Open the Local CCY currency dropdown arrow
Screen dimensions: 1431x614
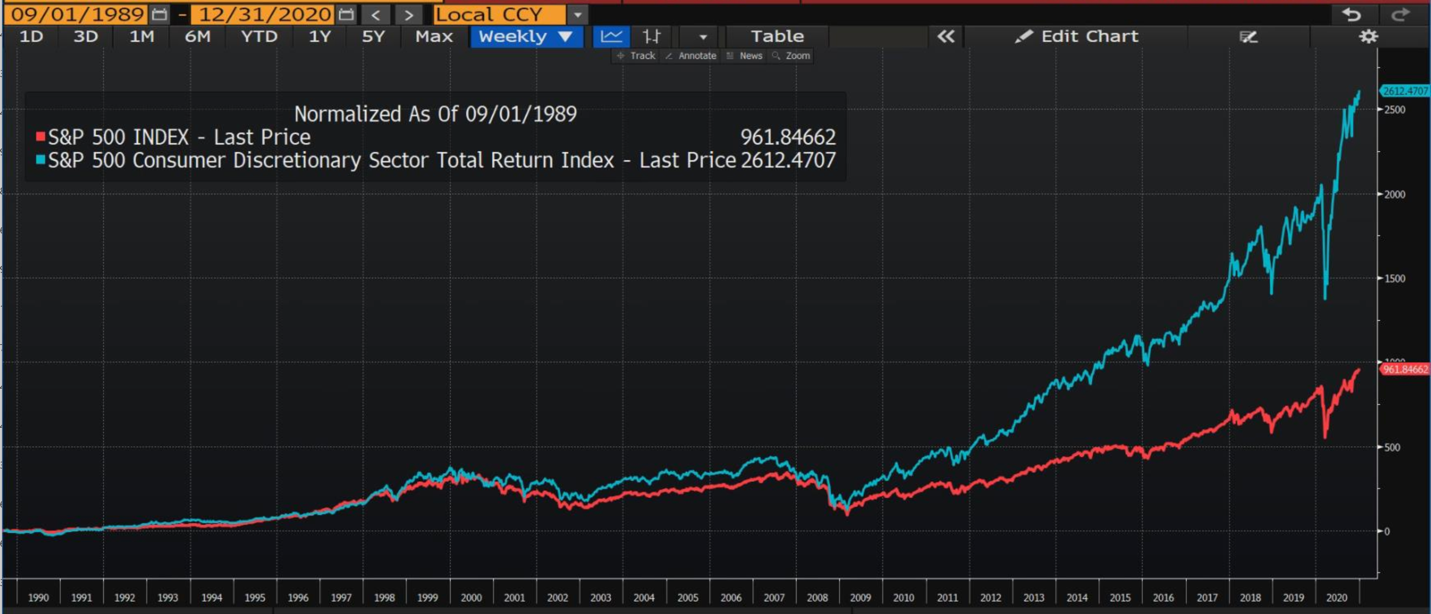(x=578, y=15)
